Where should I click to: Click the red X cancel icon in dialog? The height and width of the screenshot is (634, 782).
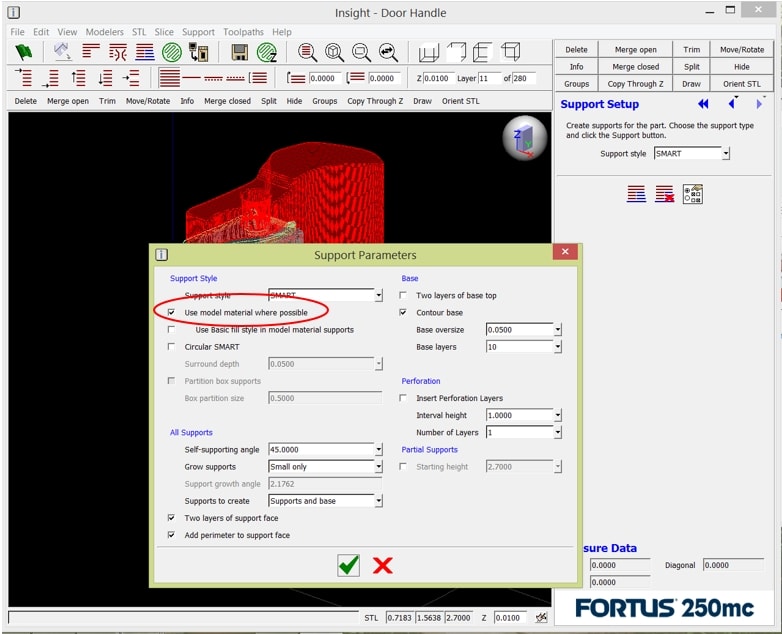pos(382,566)
